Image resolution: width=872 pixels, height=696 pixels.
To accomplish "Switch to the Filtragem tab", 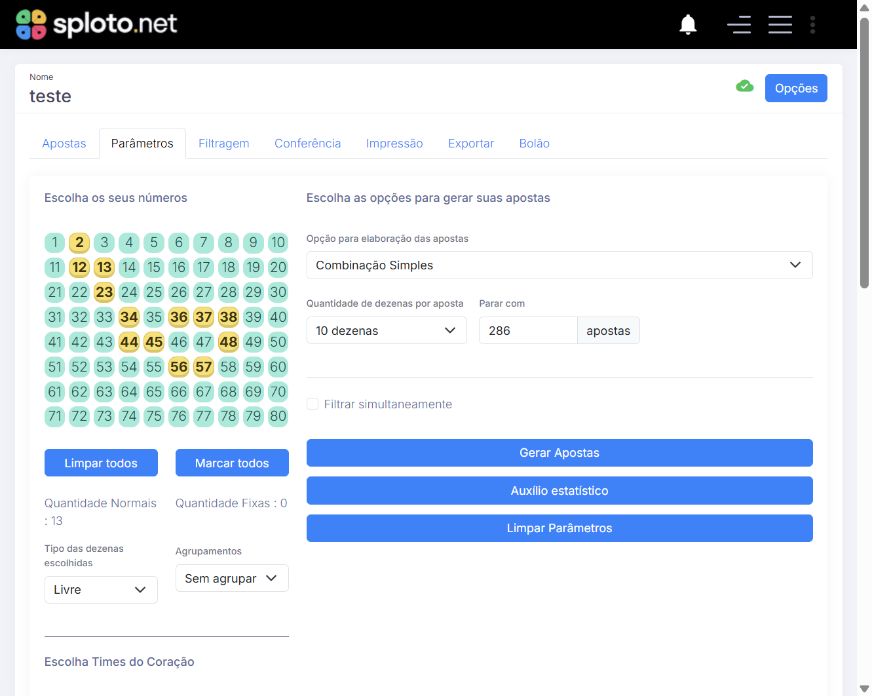I will coord(224,143).
